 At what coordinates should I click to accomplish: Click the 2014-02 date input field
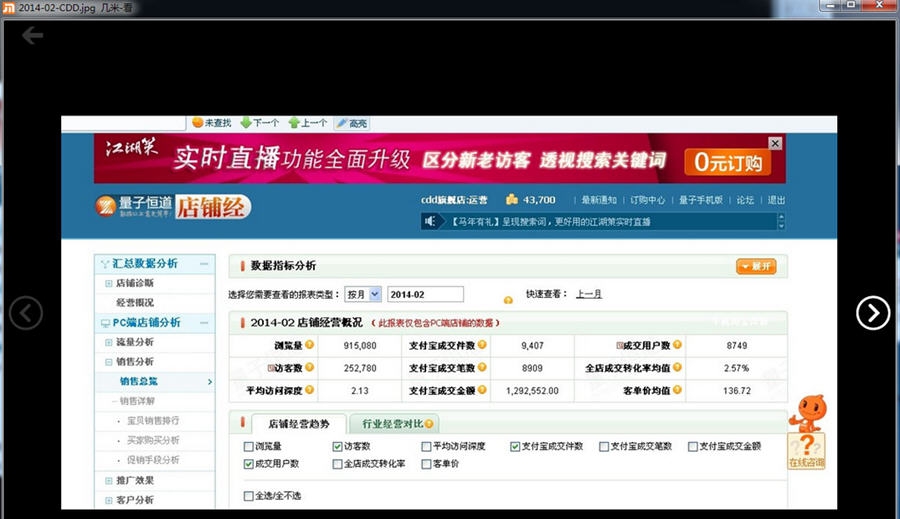[x=425, y=295]
